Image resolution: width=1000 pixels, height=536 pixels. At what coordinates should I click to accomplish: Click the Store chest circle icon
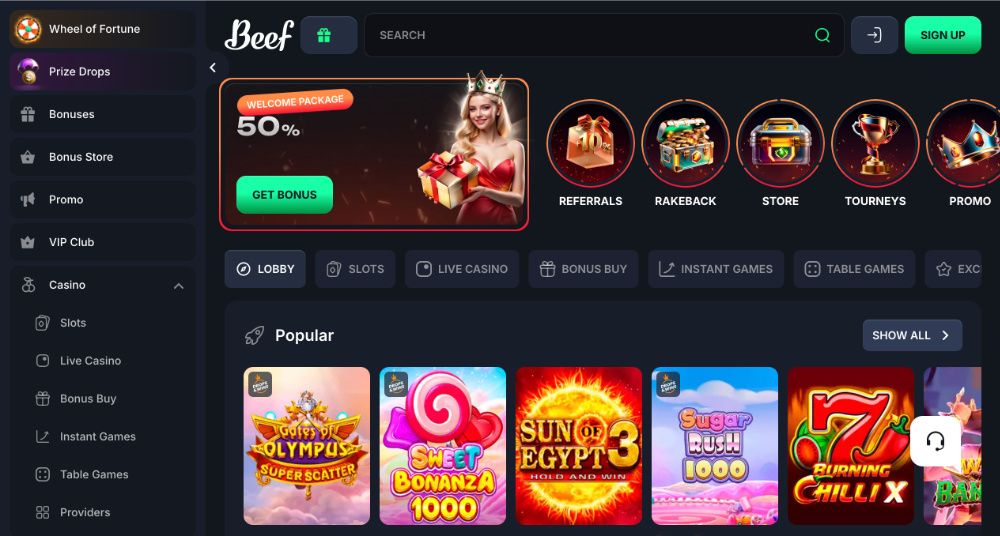pos(781,143)
